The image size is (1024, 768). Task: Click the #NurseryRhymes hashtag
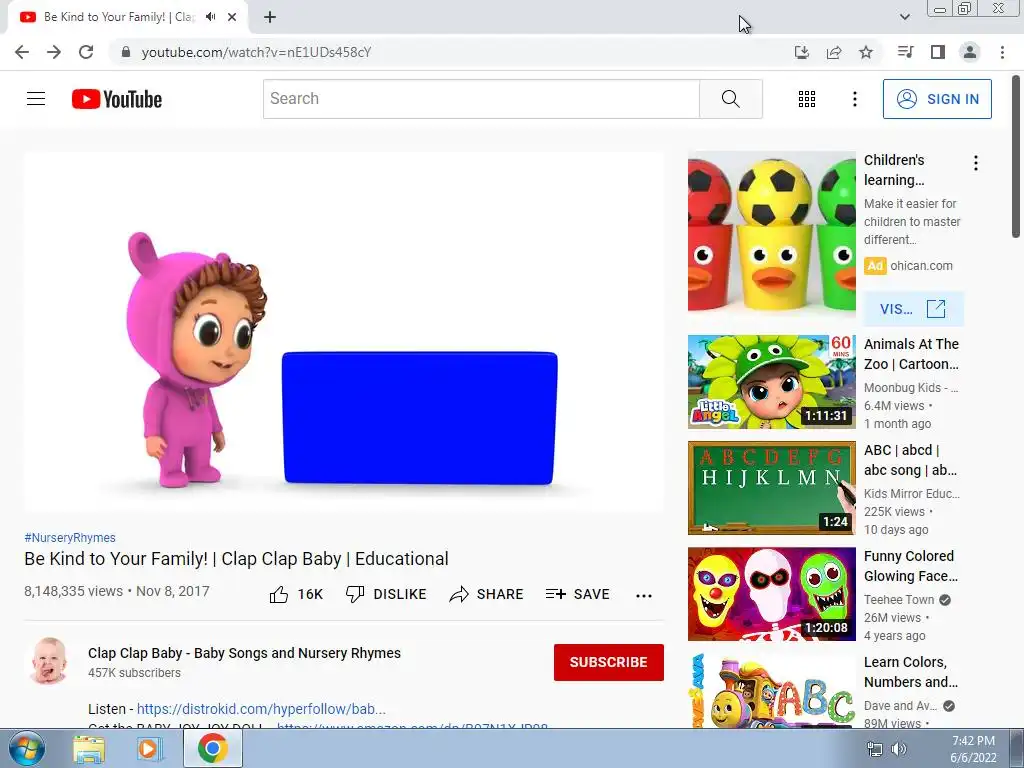click(70, 537)
